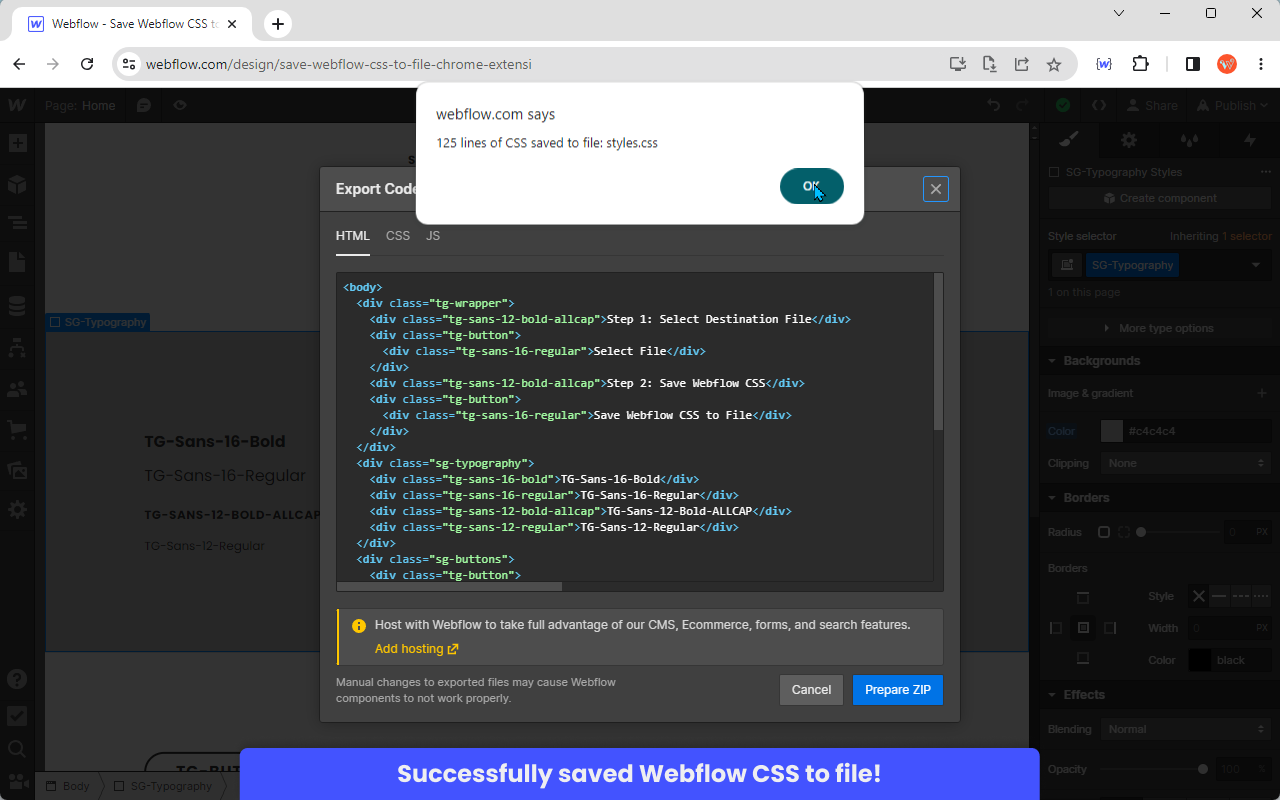Open the Clipping None dropdown
This screenshot has width=1280, height=800.
click(x=1186, y=463)
